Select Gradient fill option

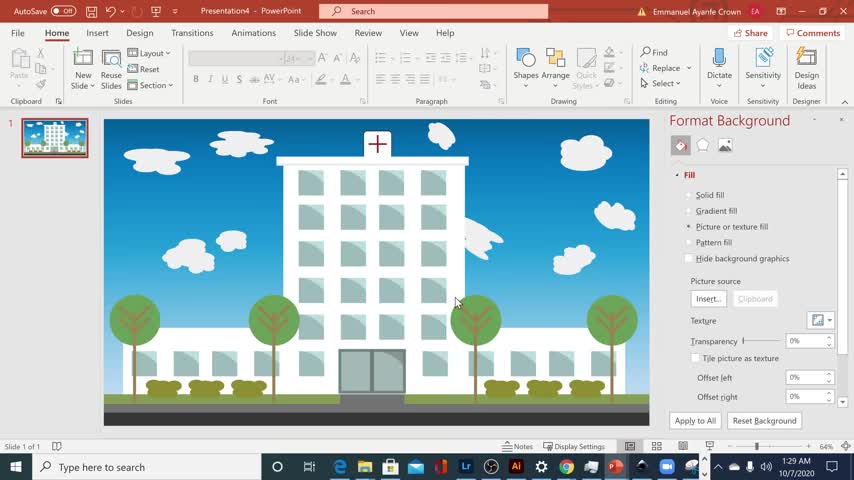click(688, 211)
